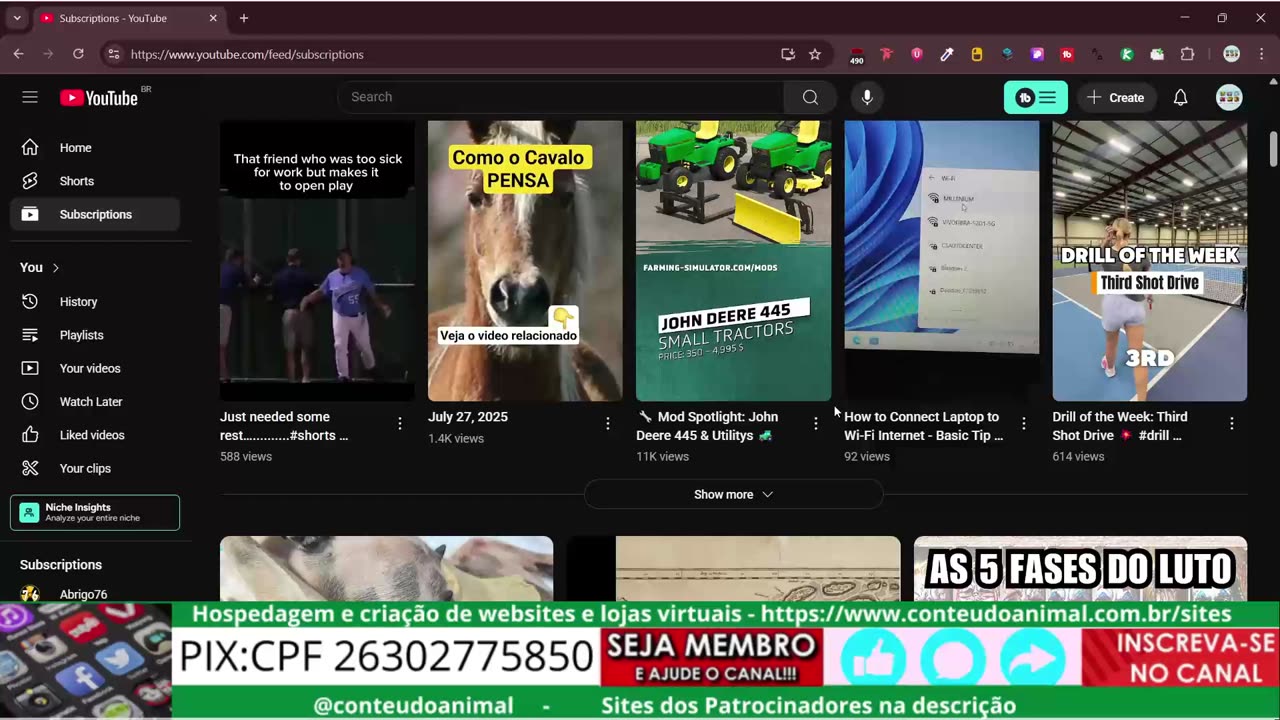
Task: Open Liked videos from the sidebar
Action: click(95, 435)
